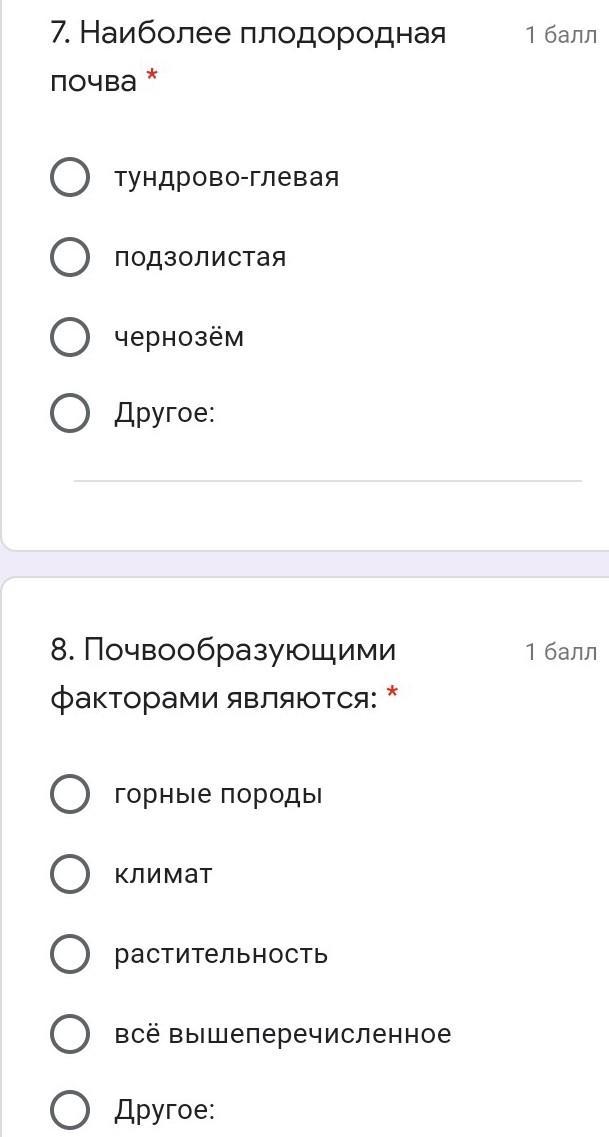Select the radio circle beside горные породы
Image resolution: width=609 pixels, height=1137 pixels.
(69, 795)
